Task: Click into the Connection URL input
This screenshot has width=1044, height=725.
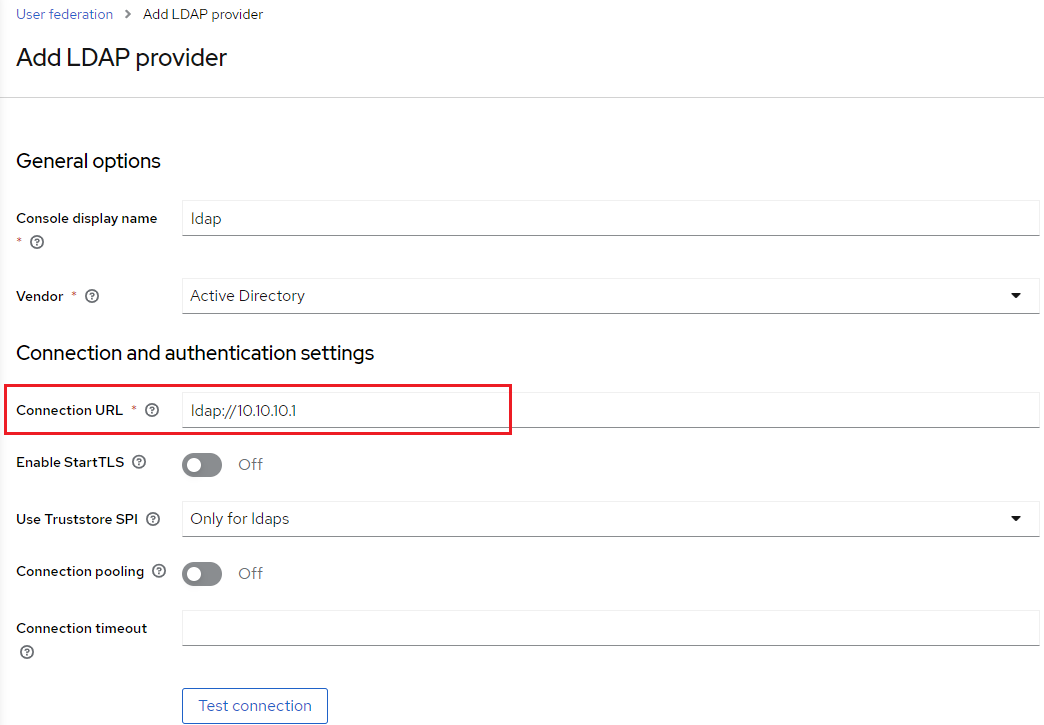Action: tap(610, 410)
